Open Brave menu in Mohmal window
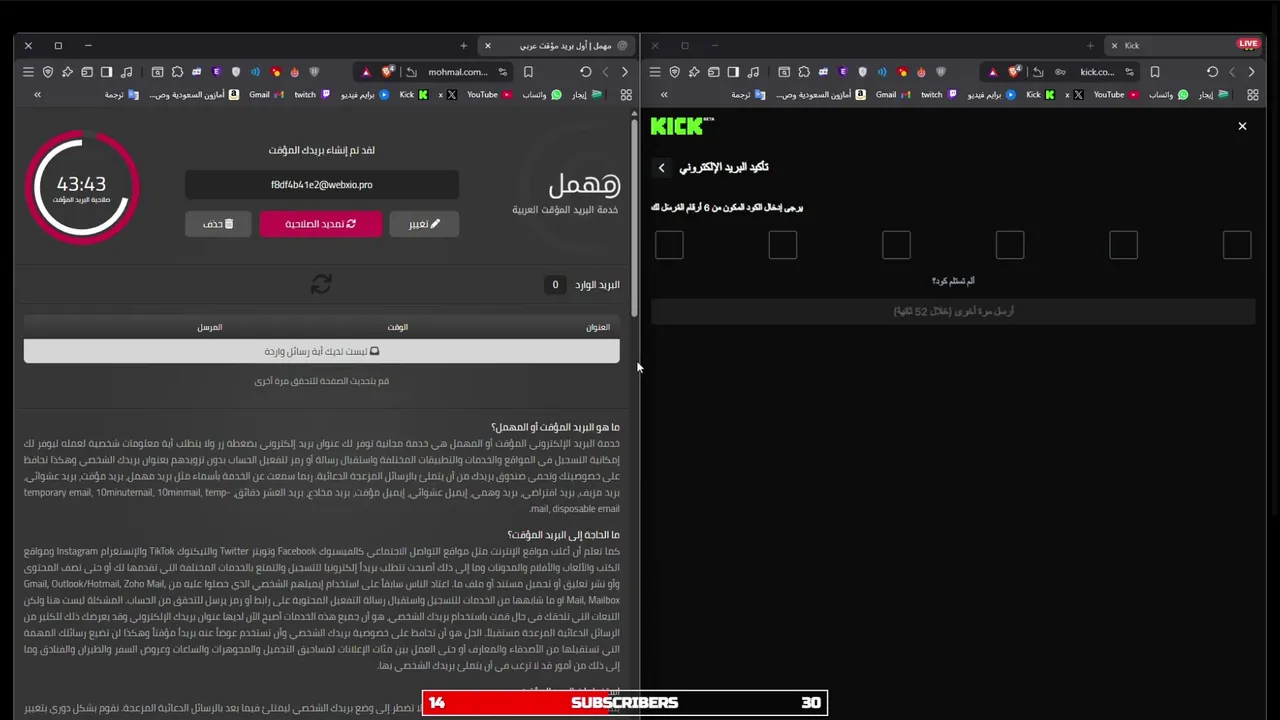 tap(28, 72)
